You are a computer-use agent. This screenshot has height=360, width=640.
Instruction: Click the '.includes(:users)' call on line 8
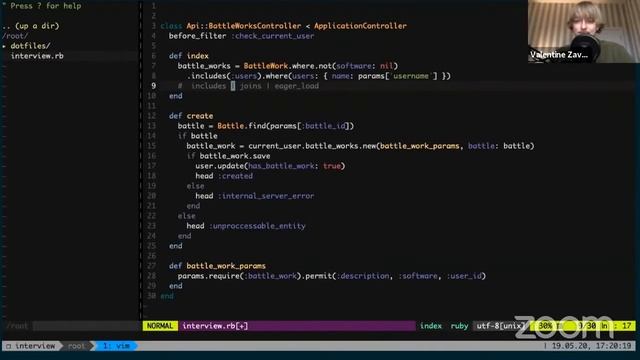pyautogui.click(x=224, y=76)
